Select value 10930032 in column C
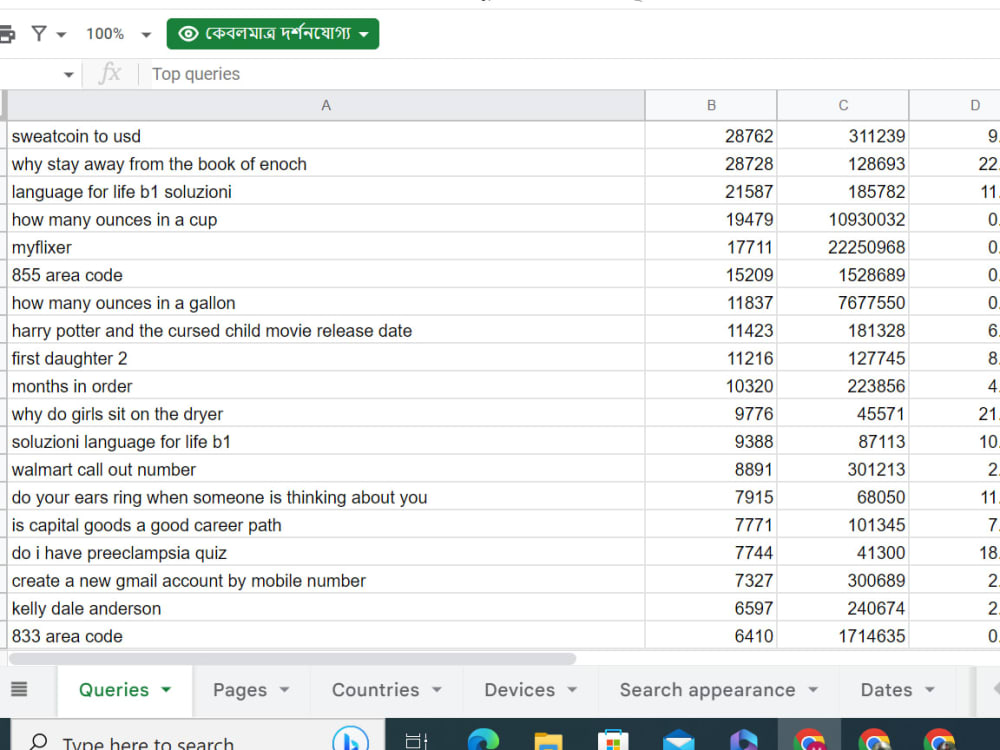Screen dimensions: 1000x750 (x=843, y=219)
